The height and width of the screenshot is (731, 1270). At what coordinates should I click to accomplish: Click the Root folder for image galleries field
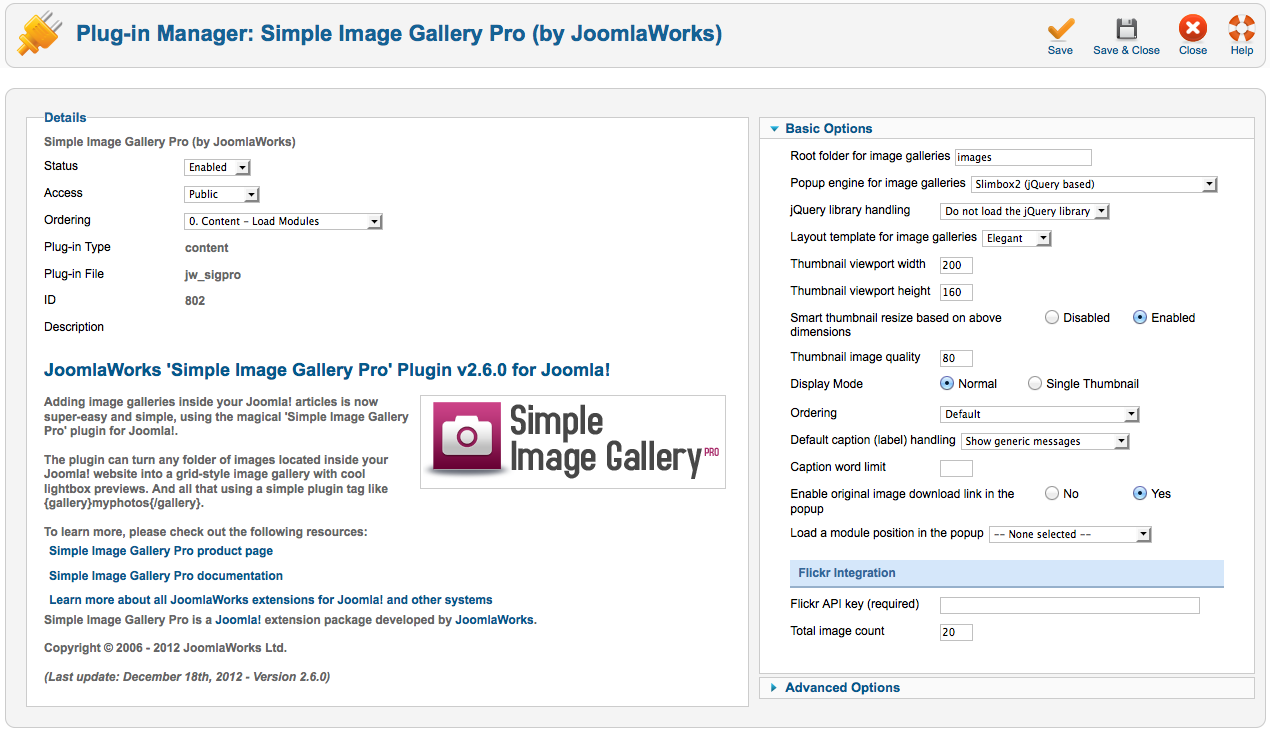(1023, 157)
